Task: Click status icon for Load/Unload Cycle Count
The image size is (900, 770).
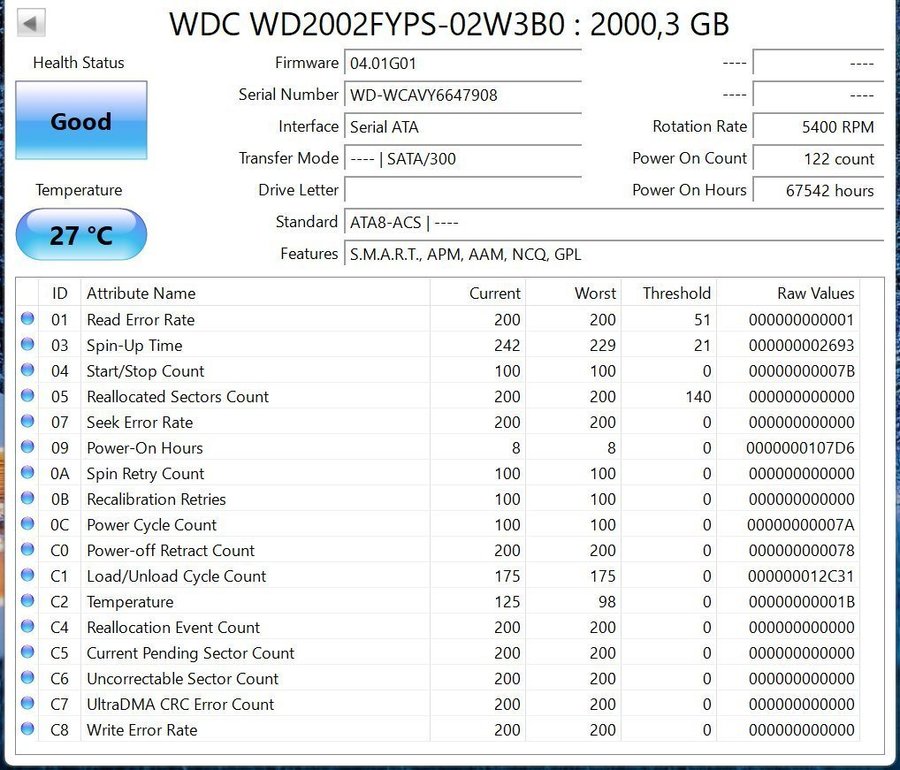Action: coord(28,576)
